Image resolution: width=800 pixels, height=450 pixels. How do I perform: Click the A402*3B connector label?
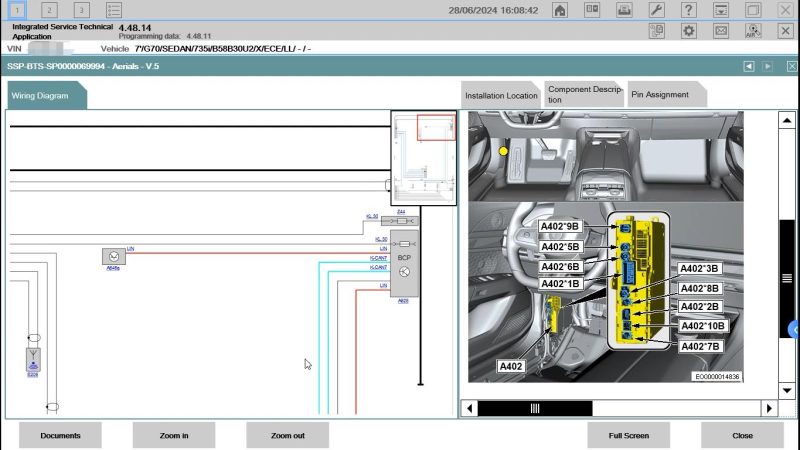coord(699,268)
